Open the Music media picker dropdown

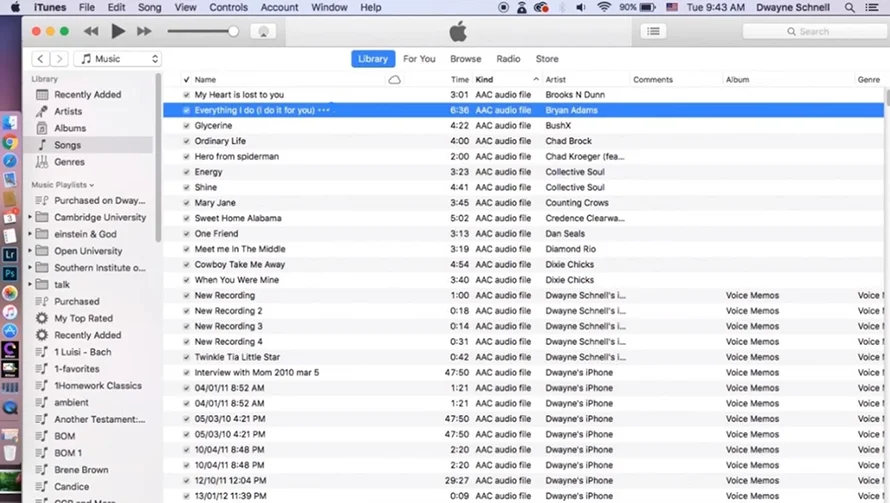coord(119,58)
